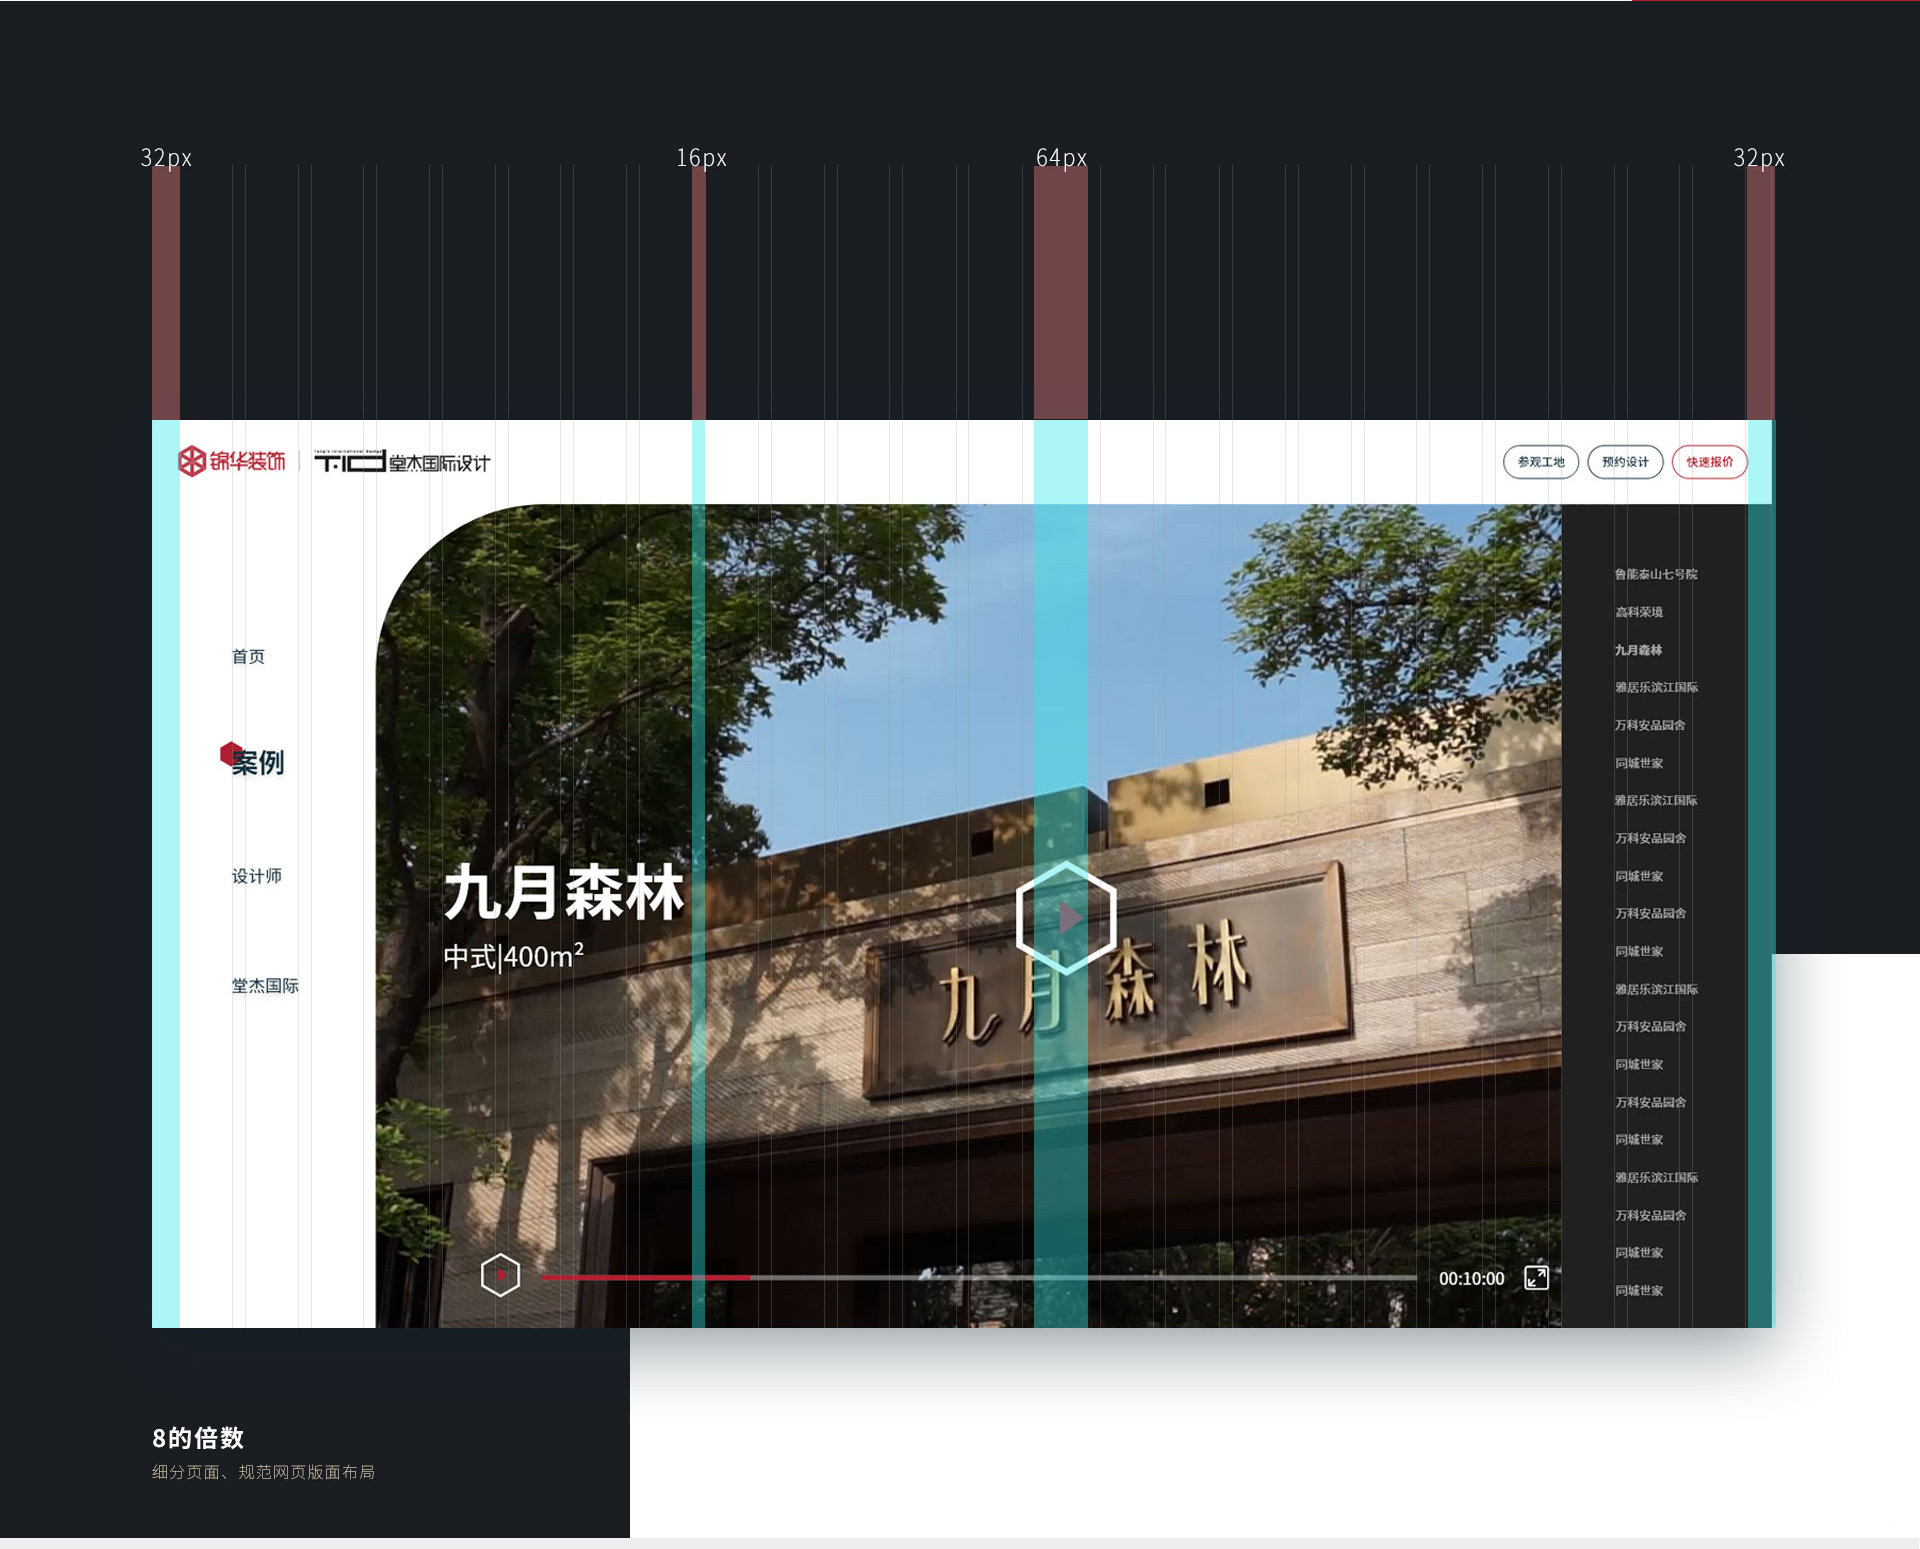
Task: Click the 参观工地 button
Action: tap(1541, 462)
